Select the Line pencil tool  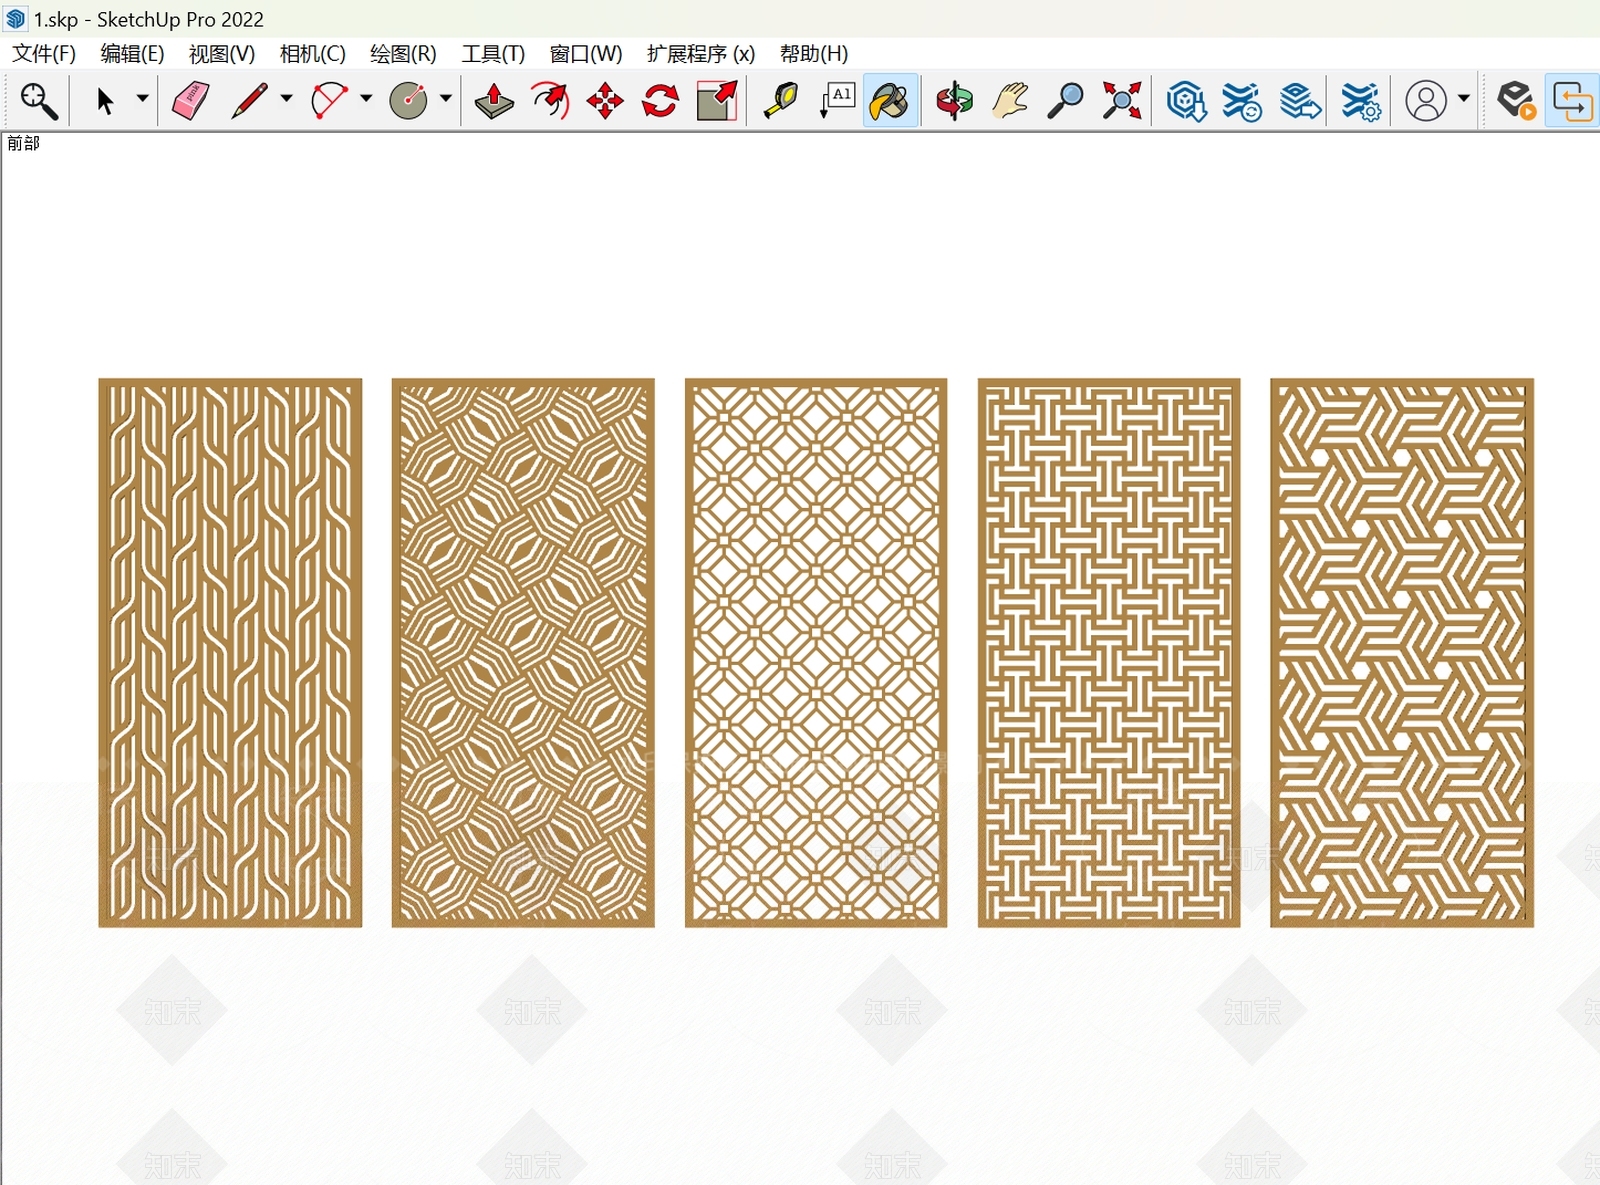point(249,101)
